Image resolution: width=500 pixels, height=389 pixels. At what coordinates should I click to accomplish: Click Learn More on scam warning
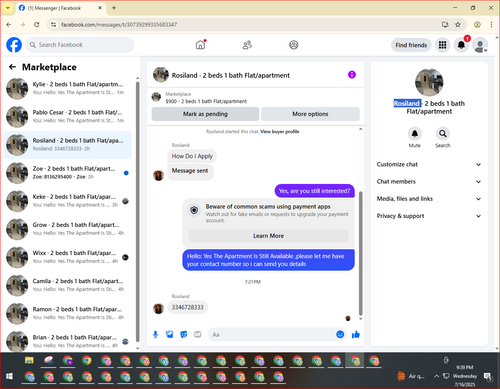coord(268,236)
